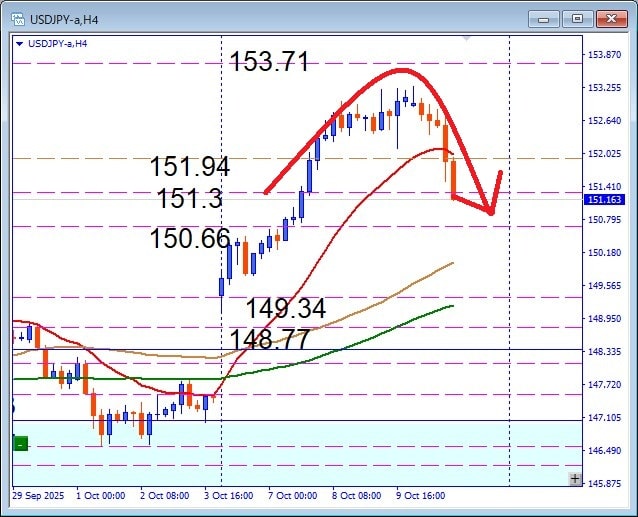
Task: Click the 9 Oct 16:00 time axis label
Action: [x=420, y=495]
